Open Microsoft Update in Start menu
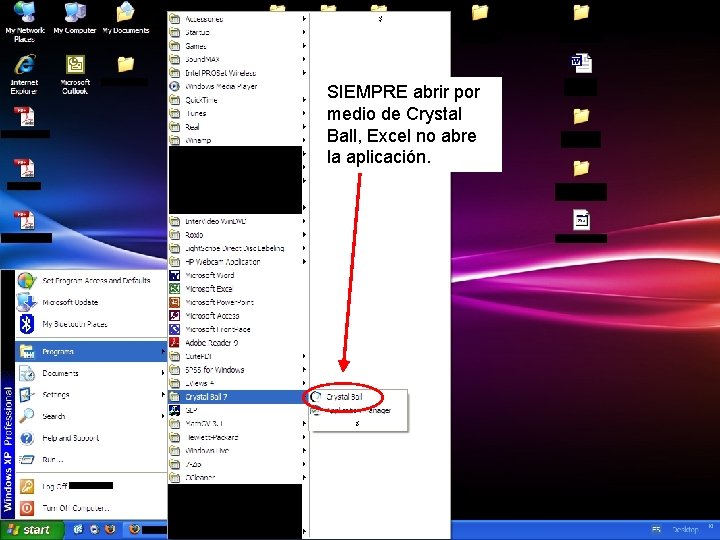The width and height of the screenshot is (720, 540). pyautogui.click(x=92, y=302)
